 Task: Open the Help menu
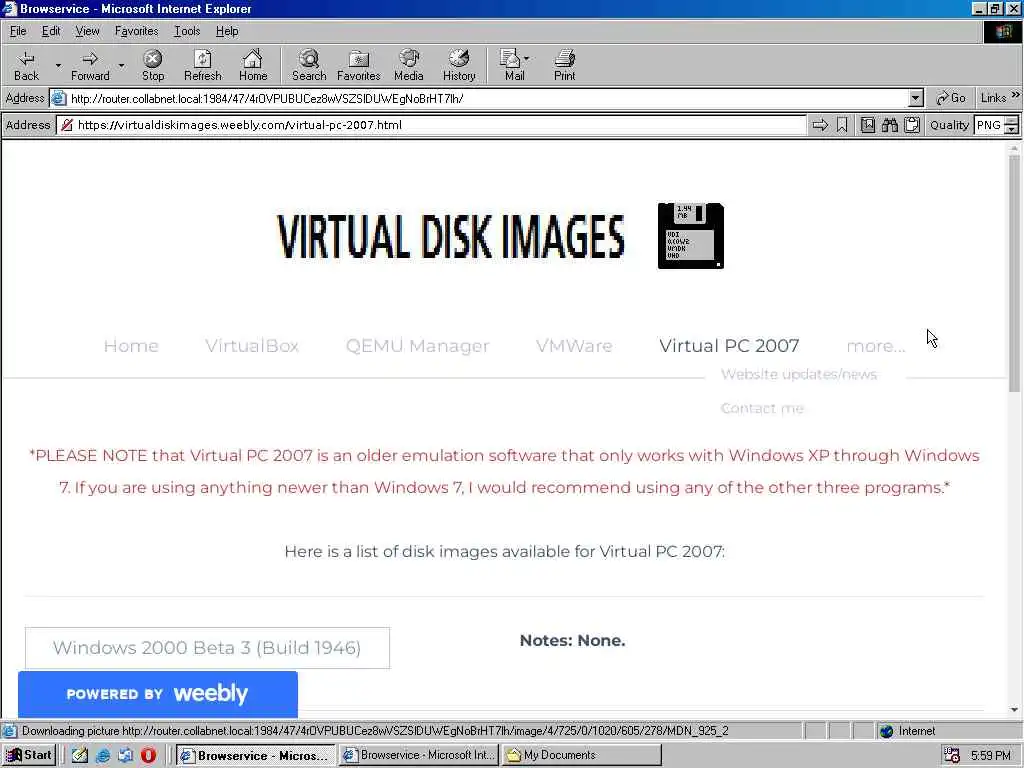(x=227, y=31)
